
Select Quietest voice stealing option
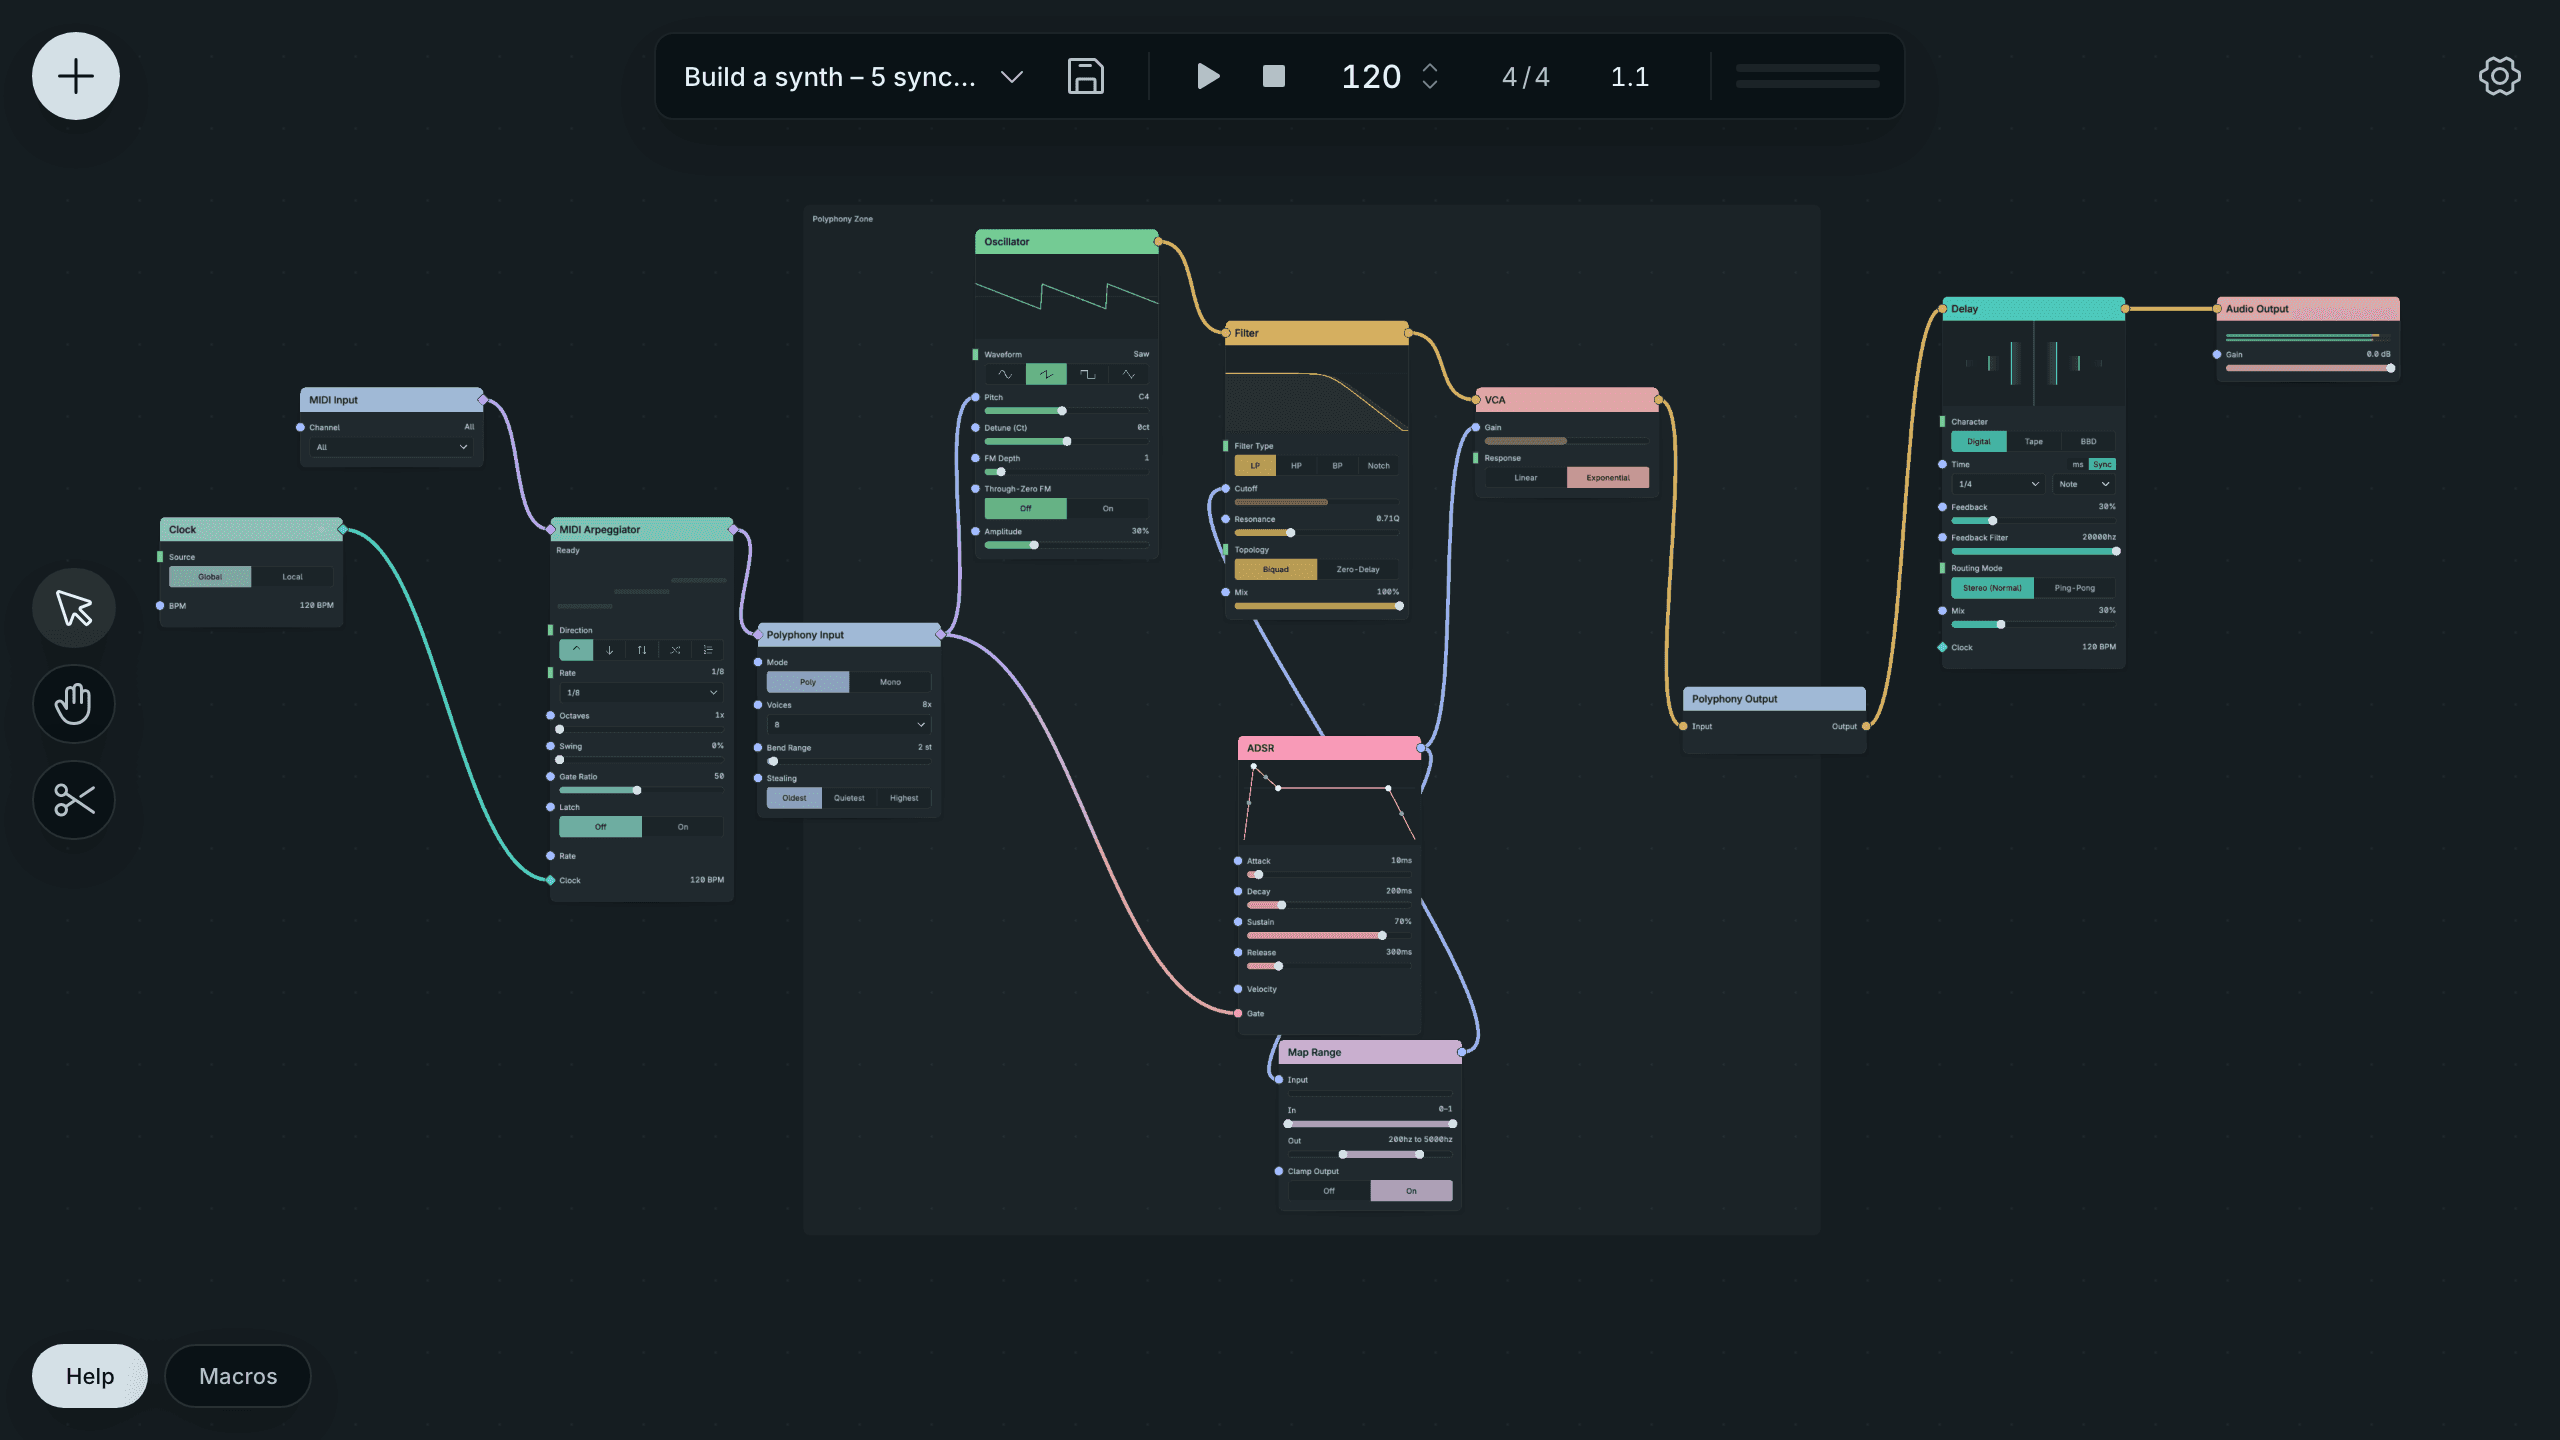click(849, 798)
